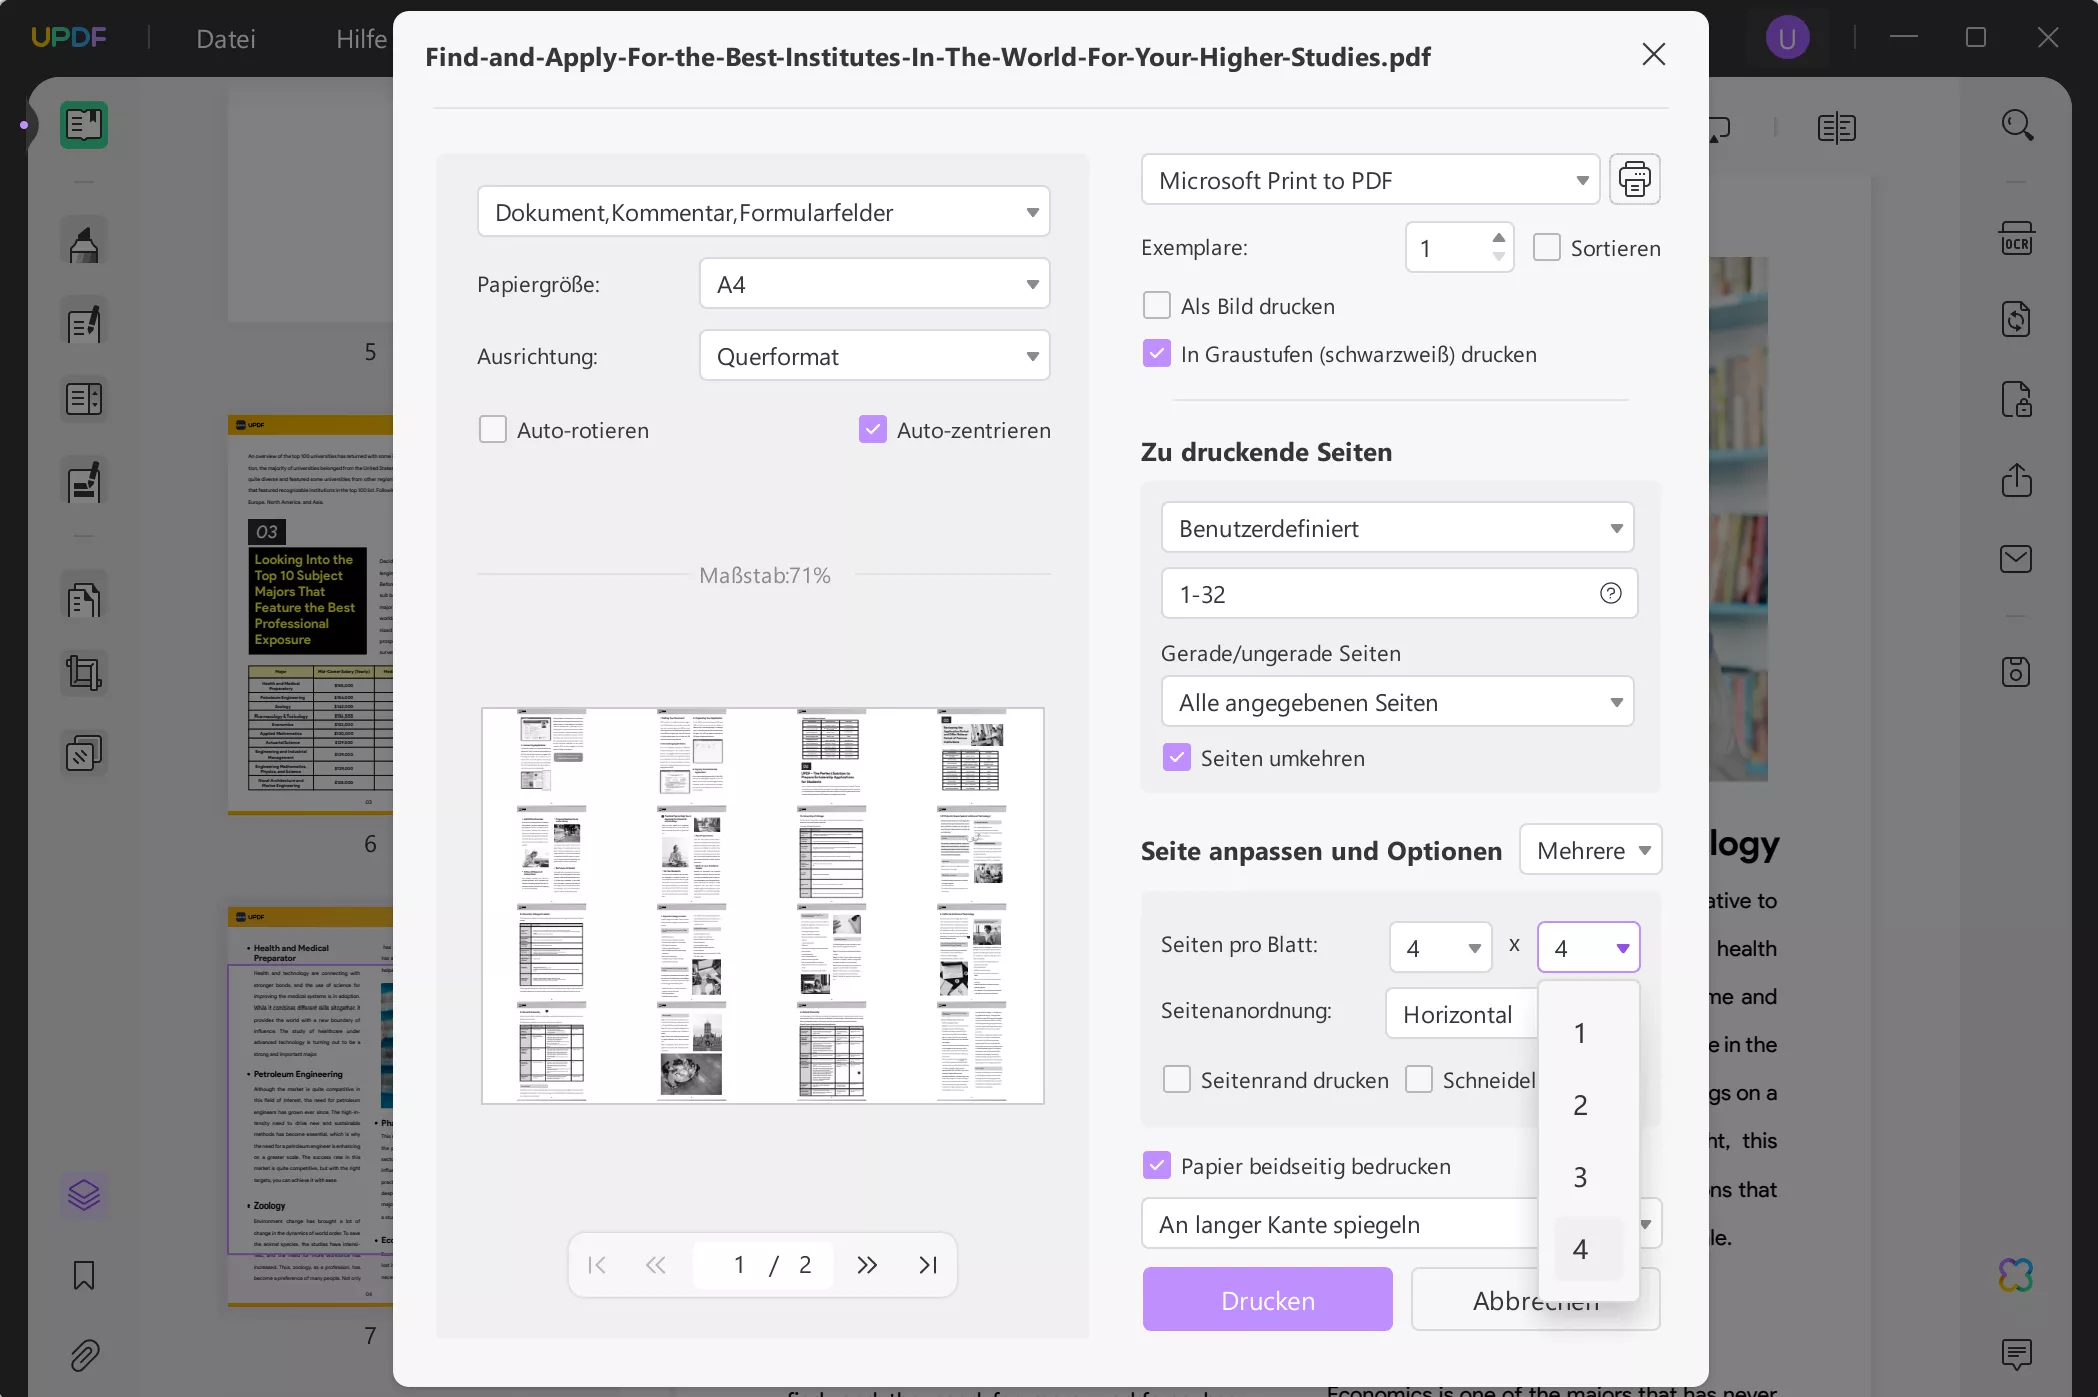The image size is (2098, 1397).
Task: Click the page range help icon
Action: coord(1610,594)
